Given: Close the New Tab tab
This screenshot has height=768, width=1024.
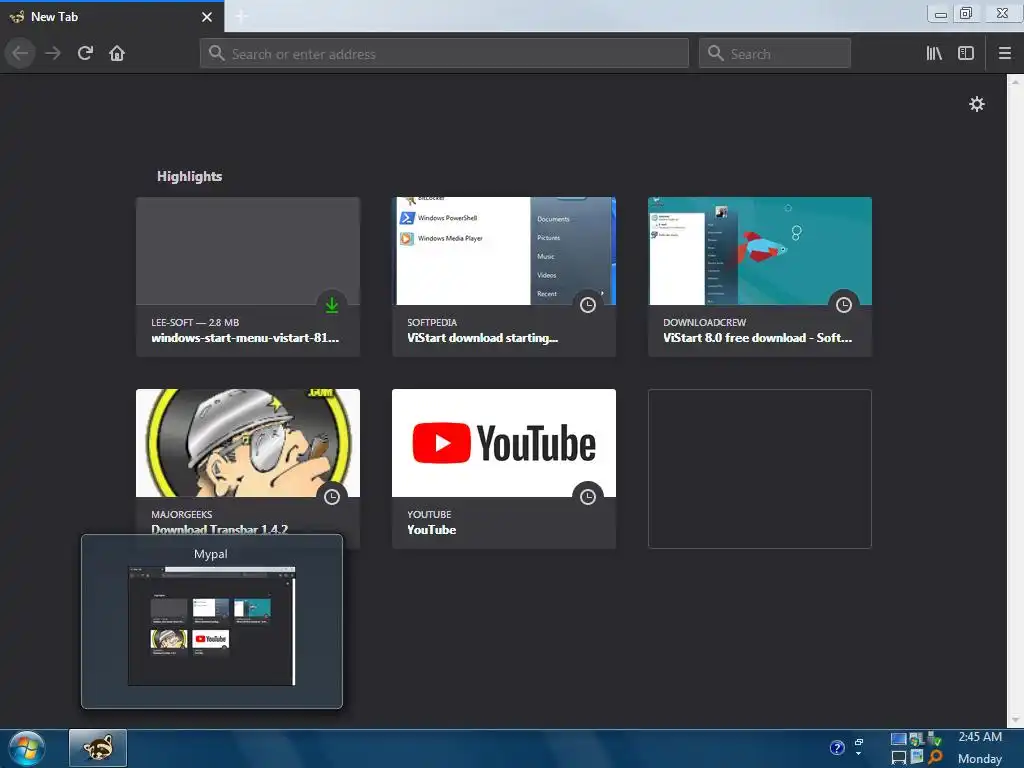Looking at the screenshot, I should [207, 17].
